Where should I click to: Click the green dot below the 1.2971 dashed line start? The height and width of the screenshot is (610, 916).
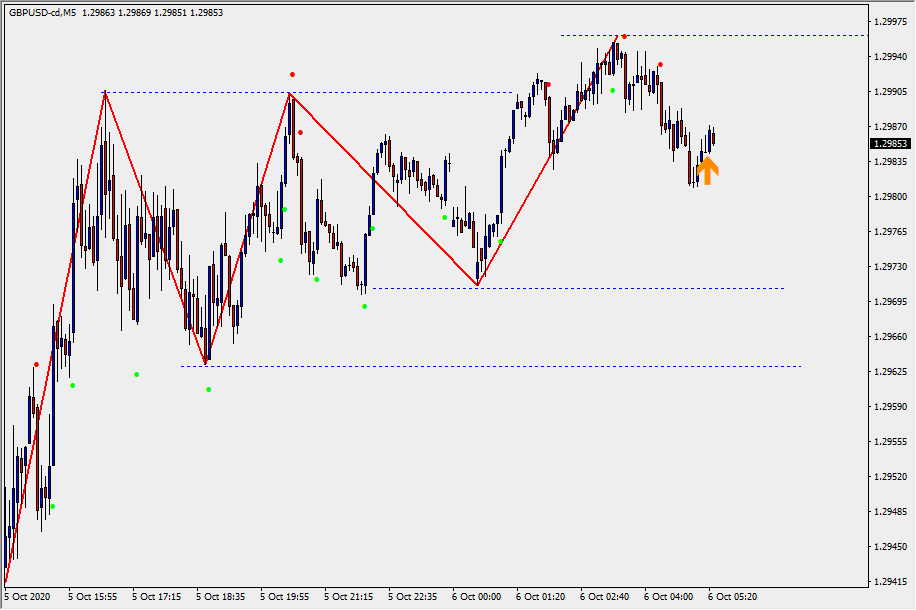click(364, 306)
